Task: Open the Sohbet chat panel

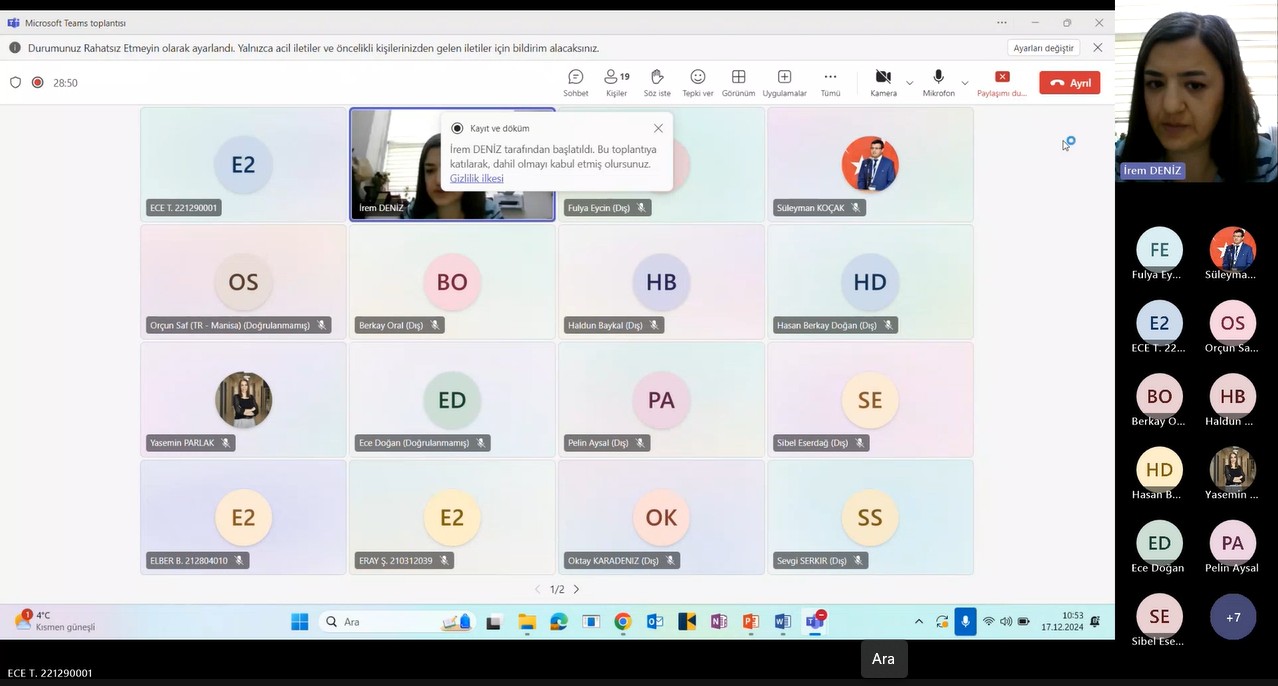Action: tap(575, 82)
